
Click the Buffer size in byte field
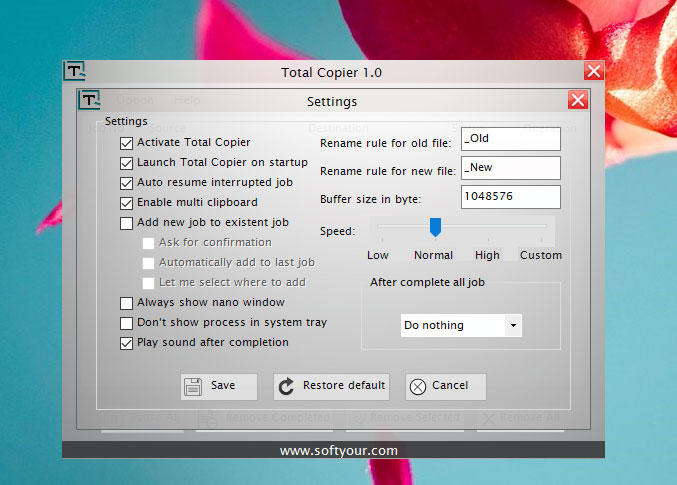(510, 197)
